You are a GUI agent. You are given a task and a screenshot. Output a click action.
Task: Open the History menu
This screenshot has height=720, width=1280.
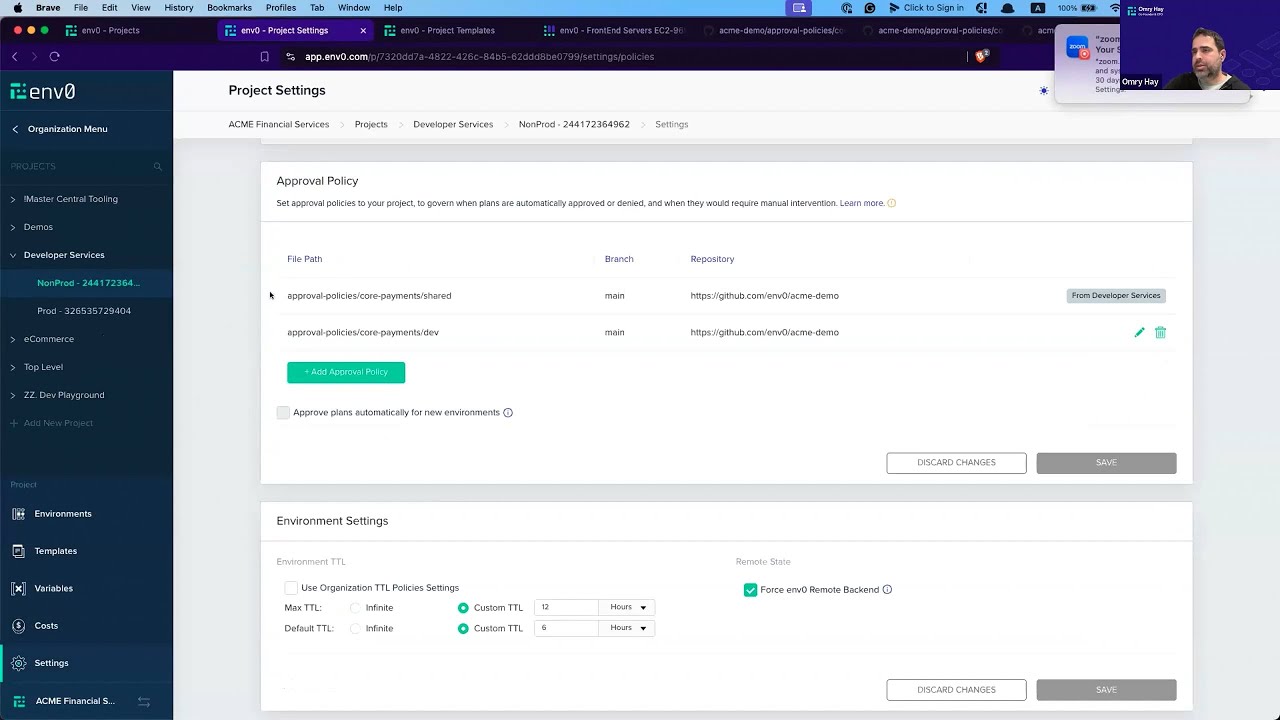[x=179, y=8]
